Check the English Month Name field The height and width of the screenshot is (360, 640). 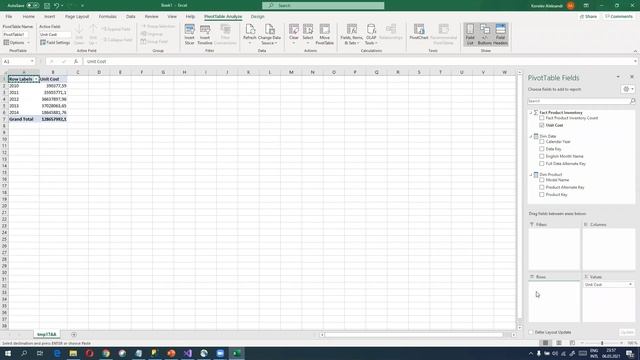(x=542, y=156)
